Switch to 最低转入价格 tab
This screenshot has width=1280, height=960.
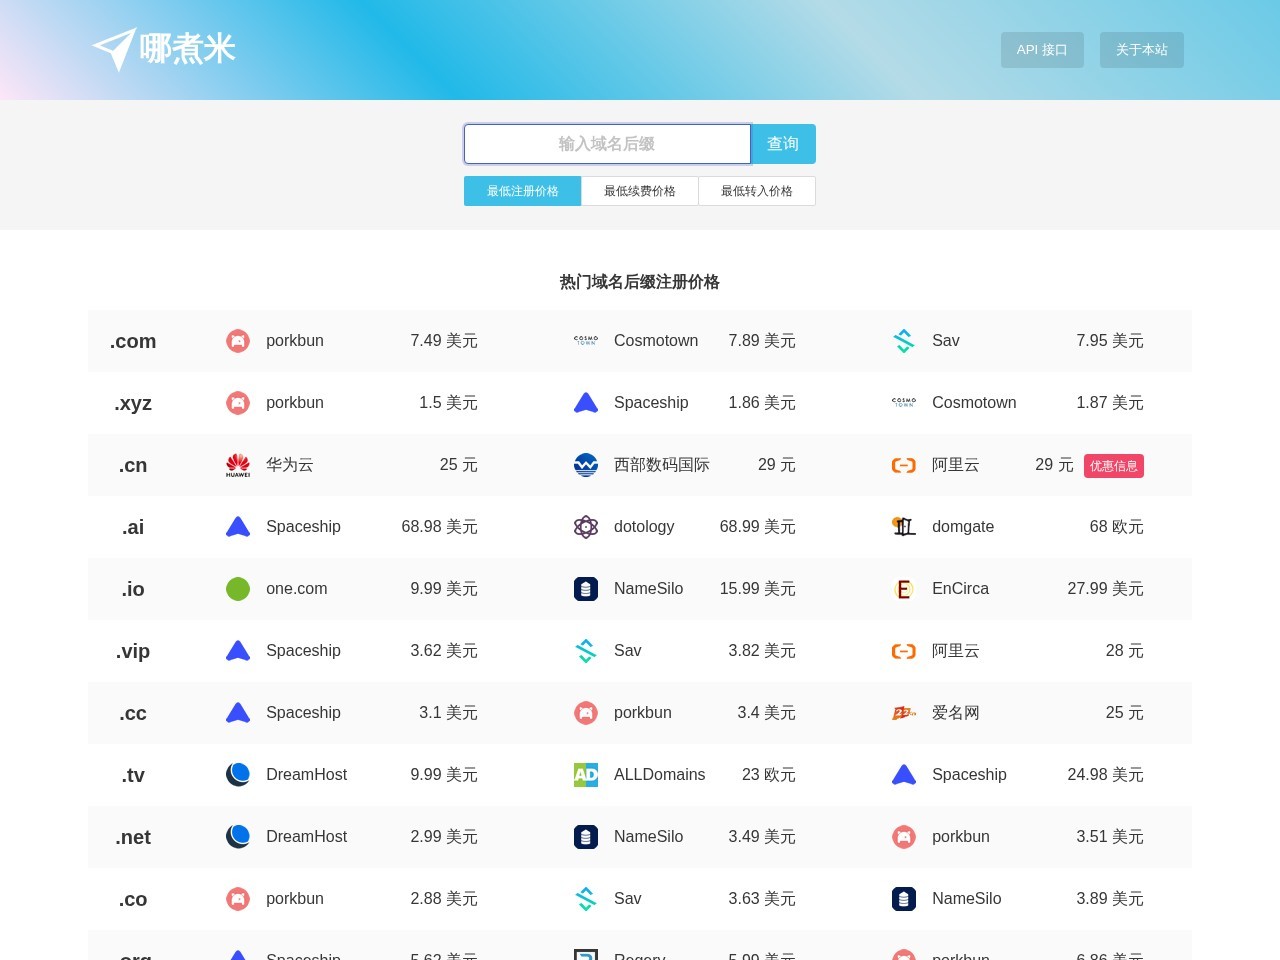pyautogui.click(x=757, y=191)
